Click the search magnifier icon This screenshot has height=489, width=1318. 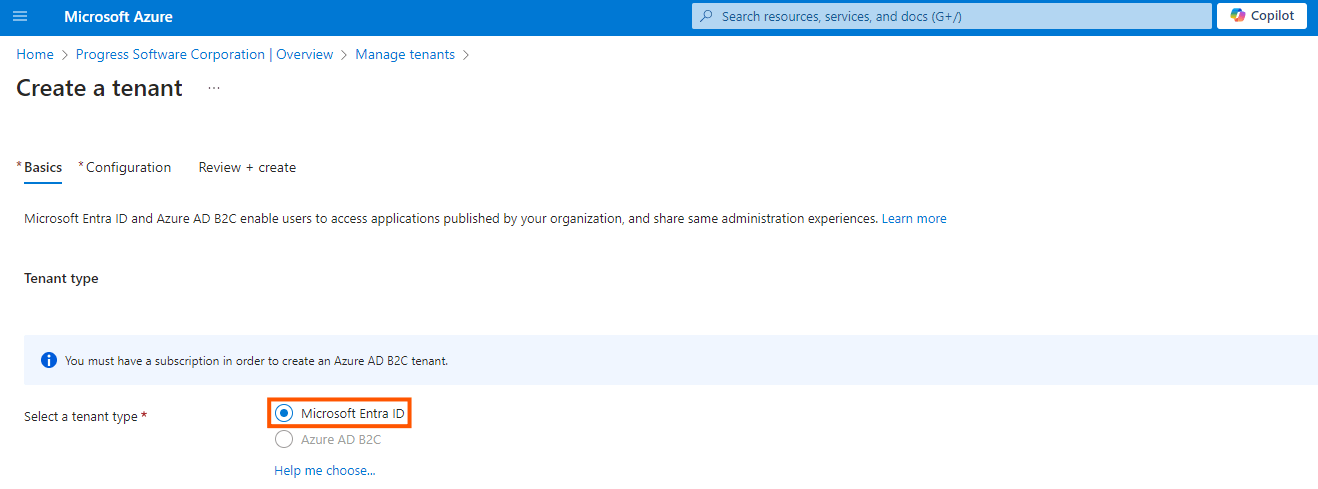click(707, 16)
